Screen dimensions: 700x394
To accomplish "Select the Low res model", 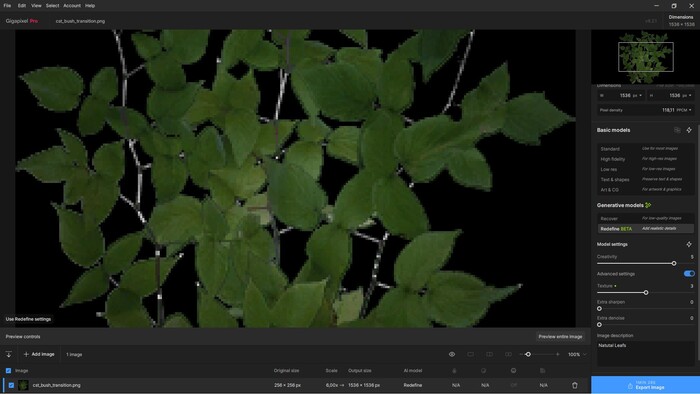I will coord(646,169).
